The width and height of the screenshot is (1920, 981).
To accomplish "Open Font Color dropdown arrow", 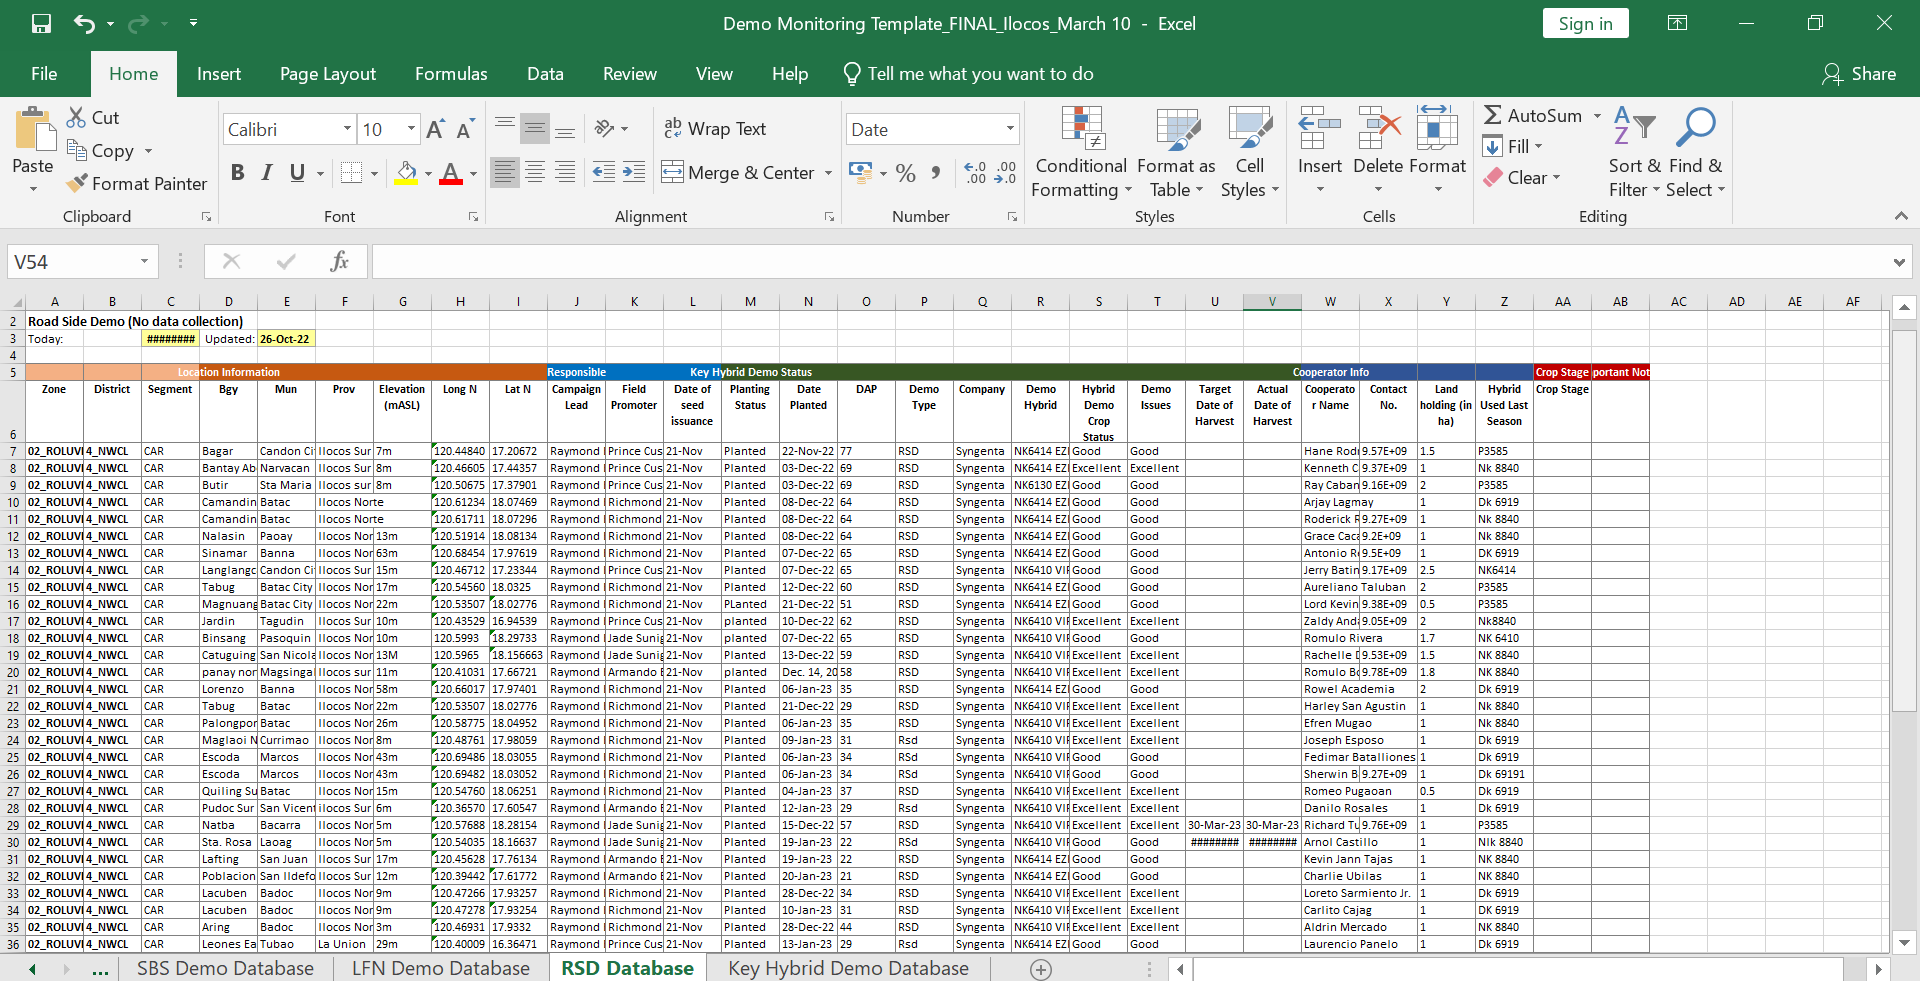I will (x=473, y=173).
